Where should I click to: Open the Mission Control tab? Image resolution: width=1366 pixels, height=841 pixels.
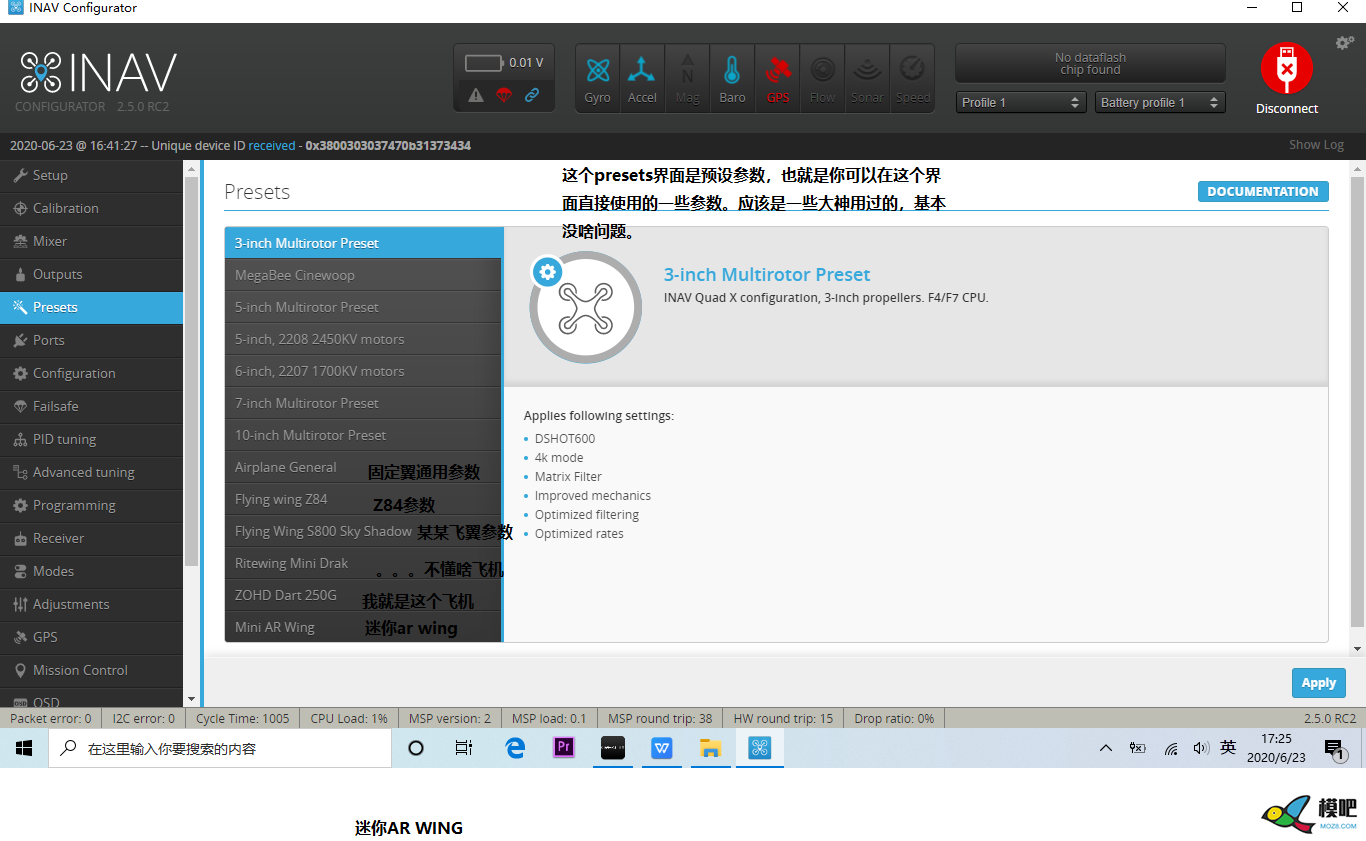click(91, 670)
